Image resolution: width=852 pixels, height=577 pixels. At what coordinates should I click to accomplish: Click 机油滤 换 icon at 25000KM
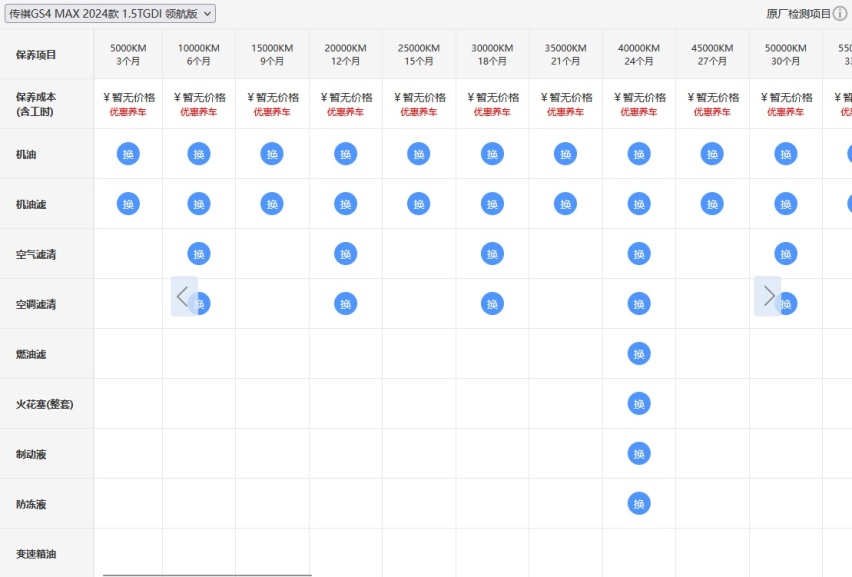click(x=419, y=204)
